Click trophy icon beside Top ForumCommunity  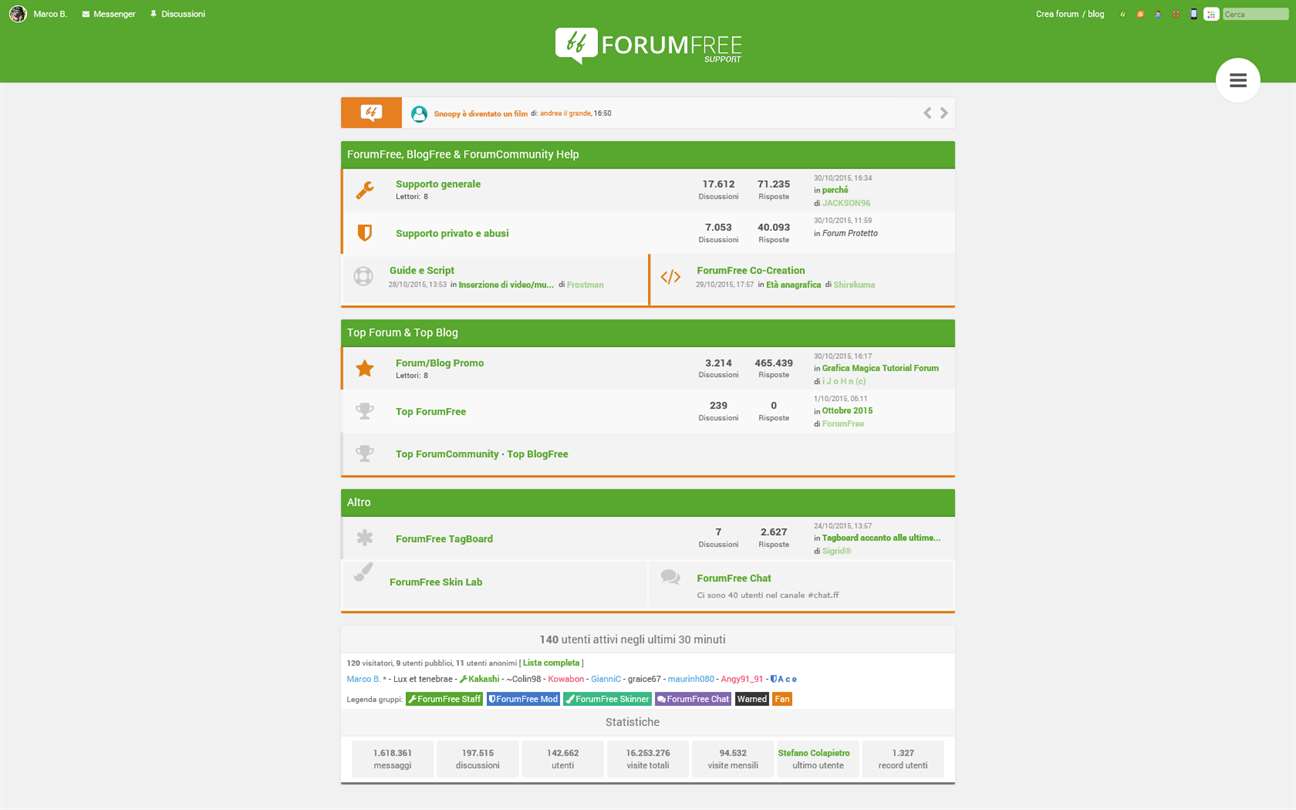click(x=365, y=454)
